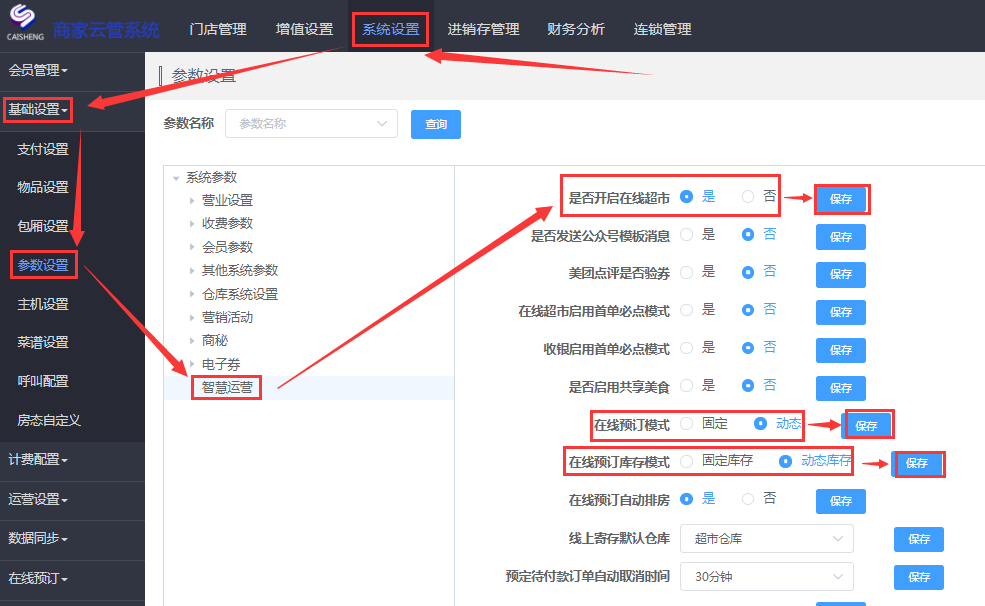
Task: Choose 固定库存 for 在线预订库存模式
Action: tap(687, 462)
